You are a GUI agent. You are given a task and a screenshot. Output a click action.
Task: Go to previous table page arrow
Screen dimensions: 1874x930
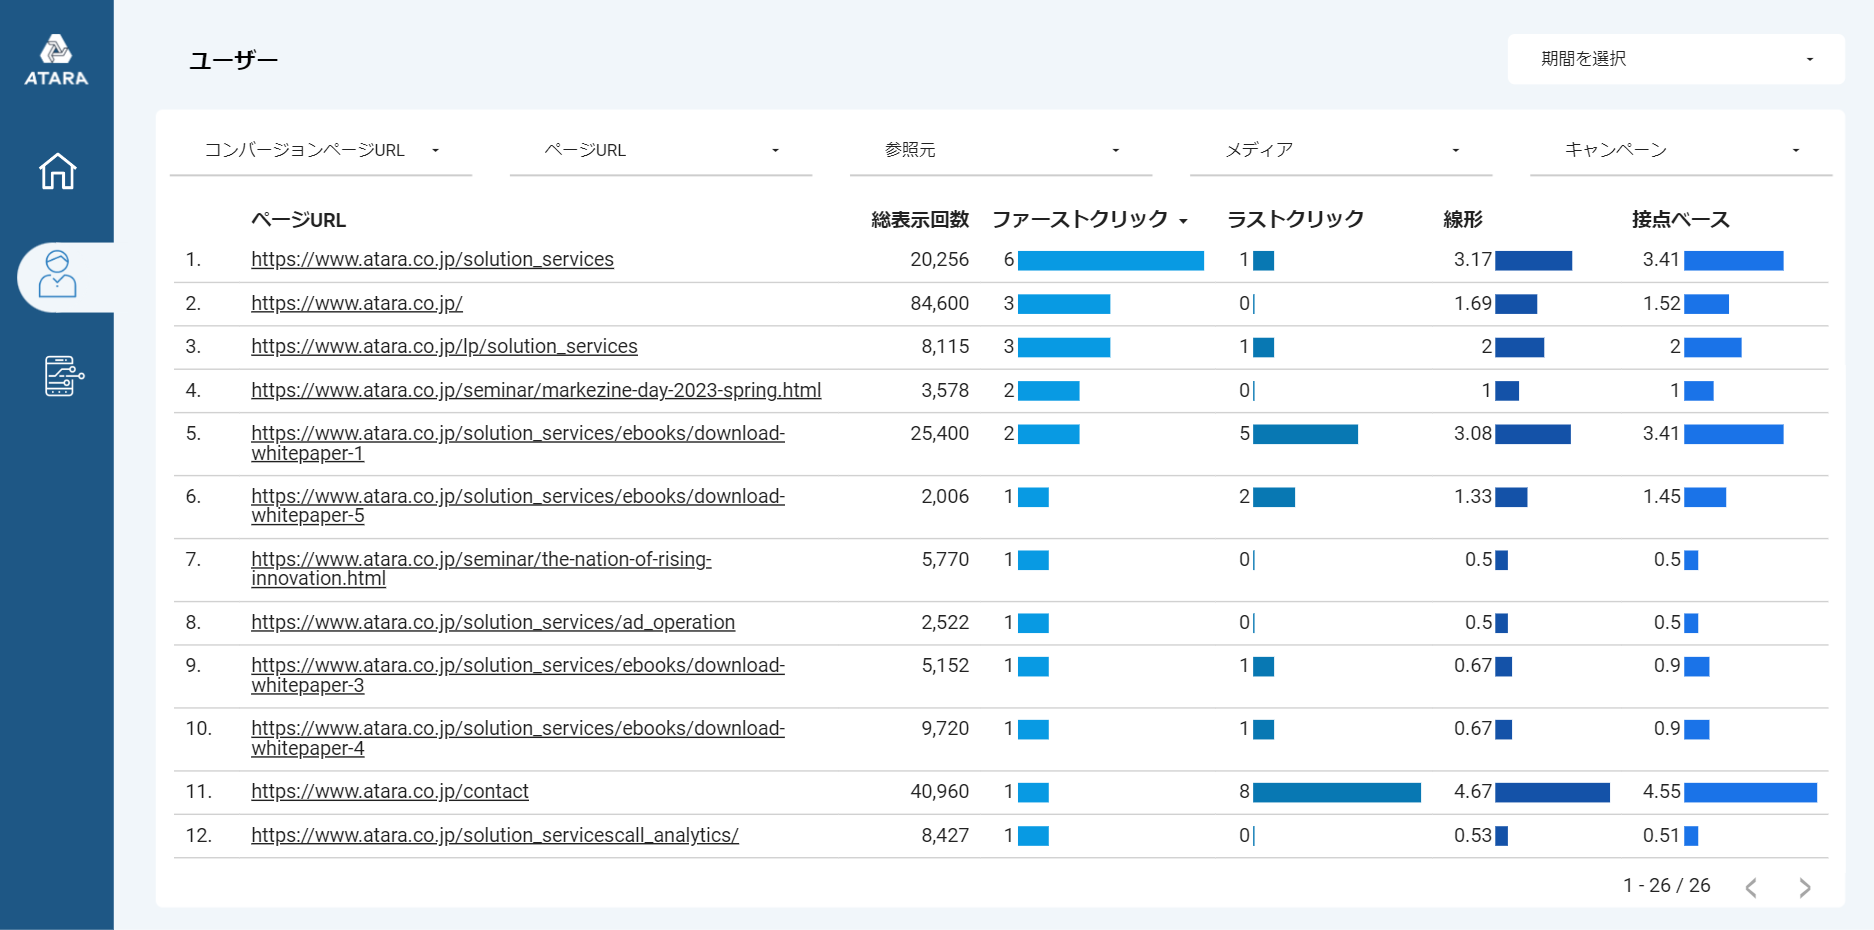click(x=1751, y=887)
